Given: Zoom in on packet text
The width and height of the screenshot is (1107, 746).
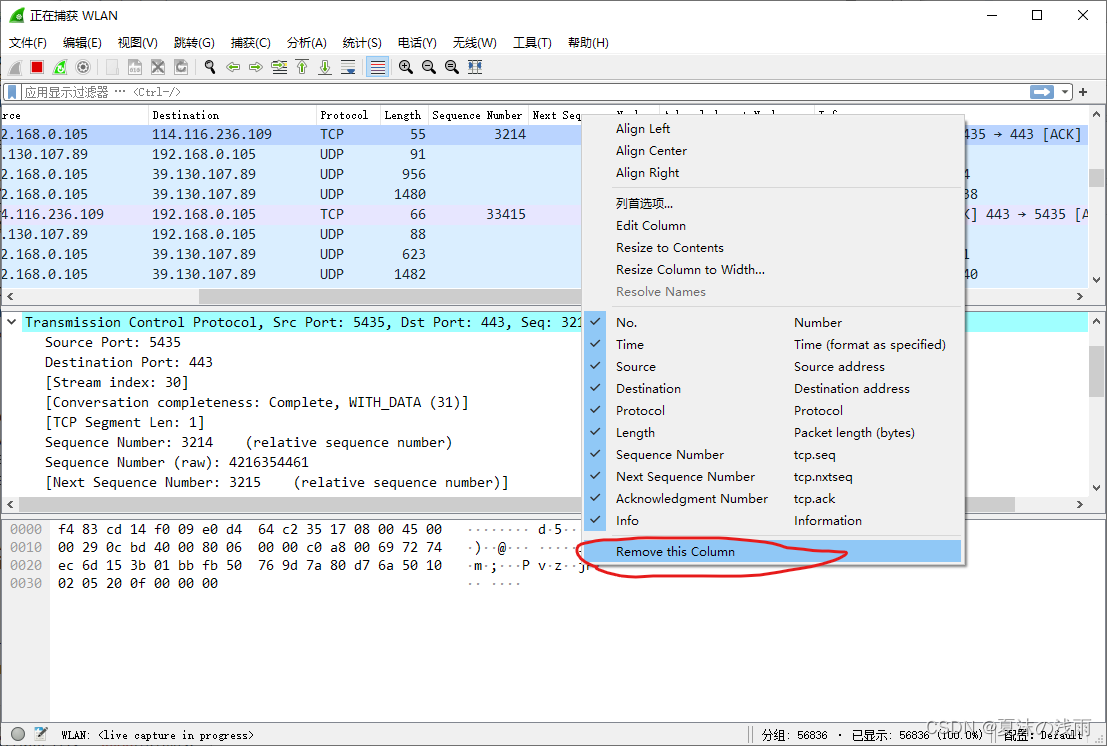Looking at the screenshot, I should click(x=405, y=67).
